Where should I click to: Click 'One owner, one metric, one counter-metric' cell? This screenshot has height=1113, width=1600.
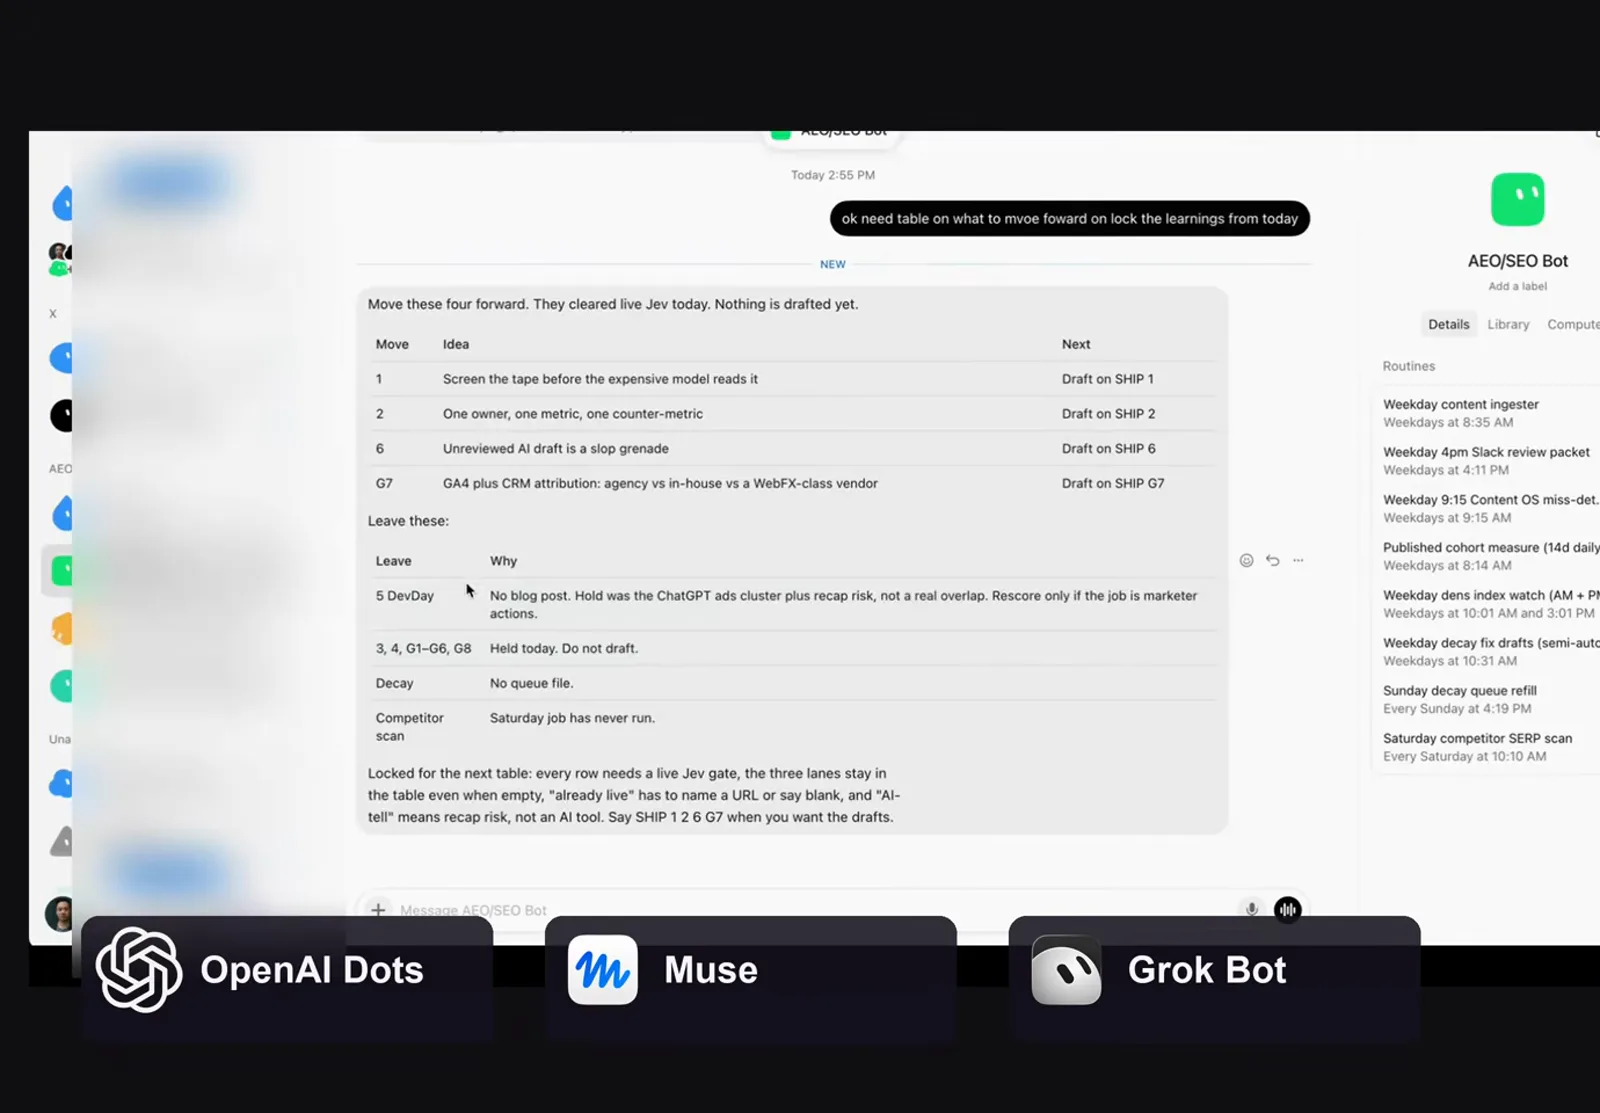pos(572,414)
